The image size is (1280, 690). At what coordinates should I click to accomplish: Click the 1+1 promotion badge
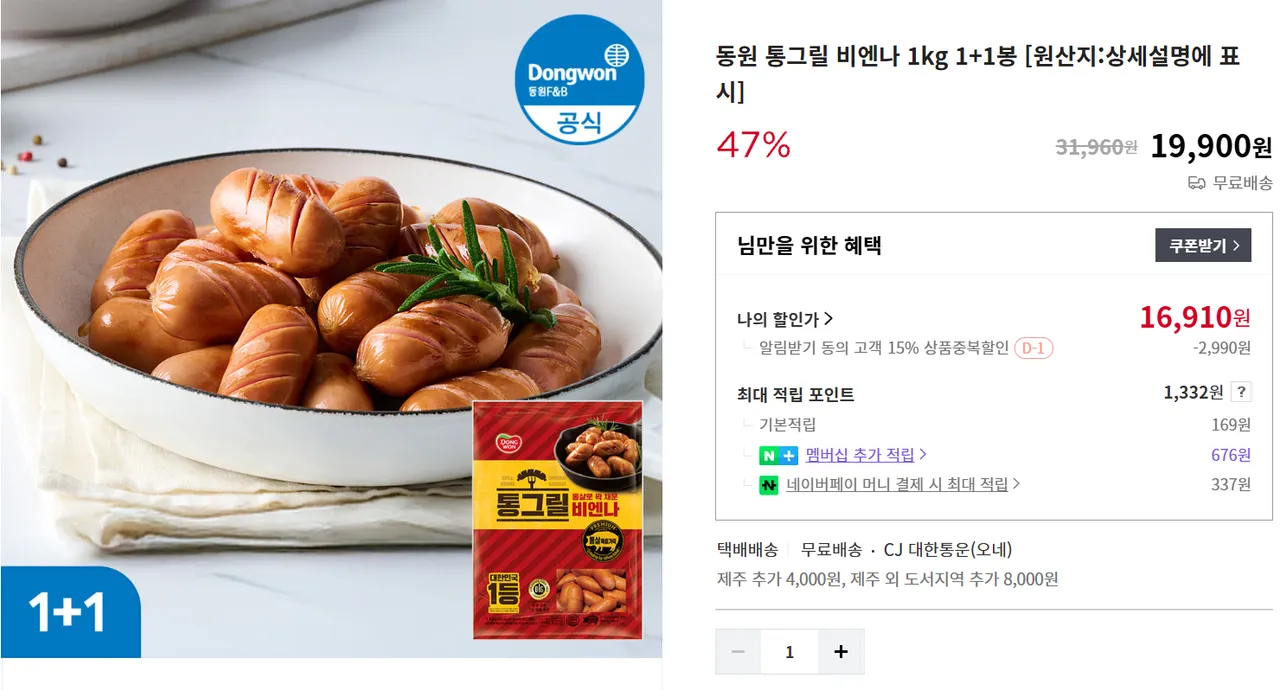70,613
